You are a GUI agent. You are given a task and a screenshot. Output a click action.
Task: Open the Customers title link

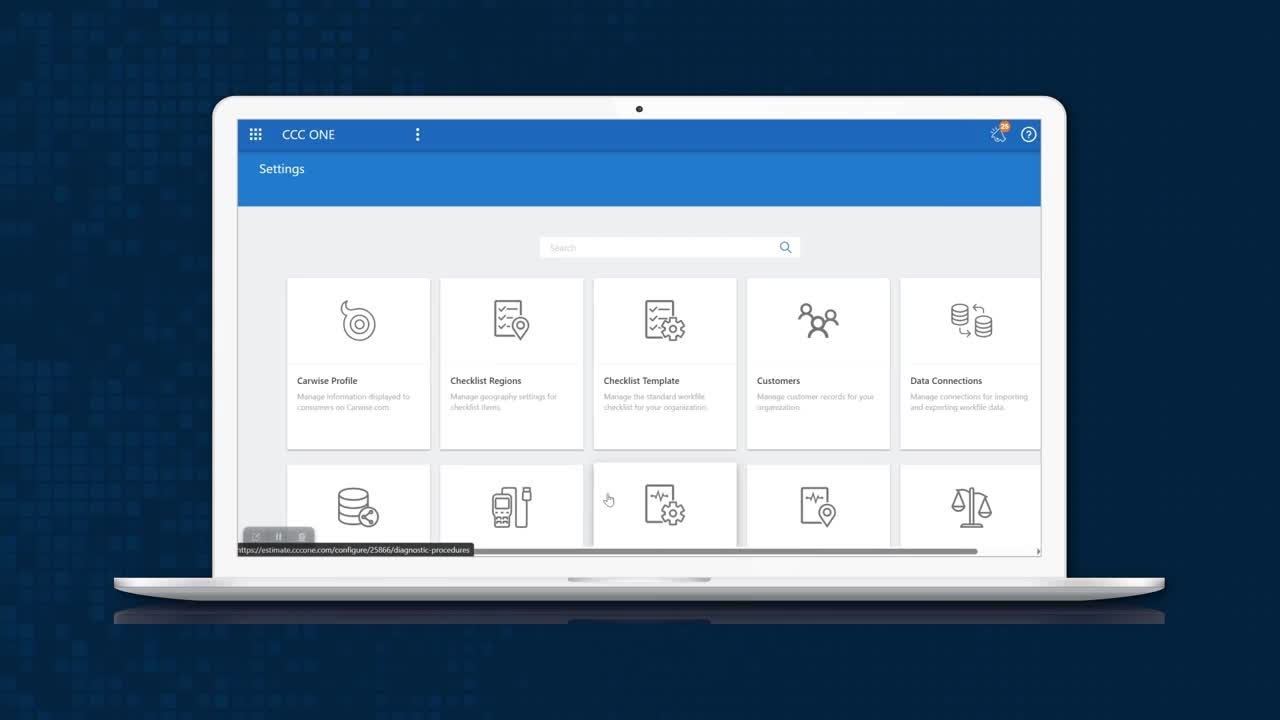pos(778,381)
